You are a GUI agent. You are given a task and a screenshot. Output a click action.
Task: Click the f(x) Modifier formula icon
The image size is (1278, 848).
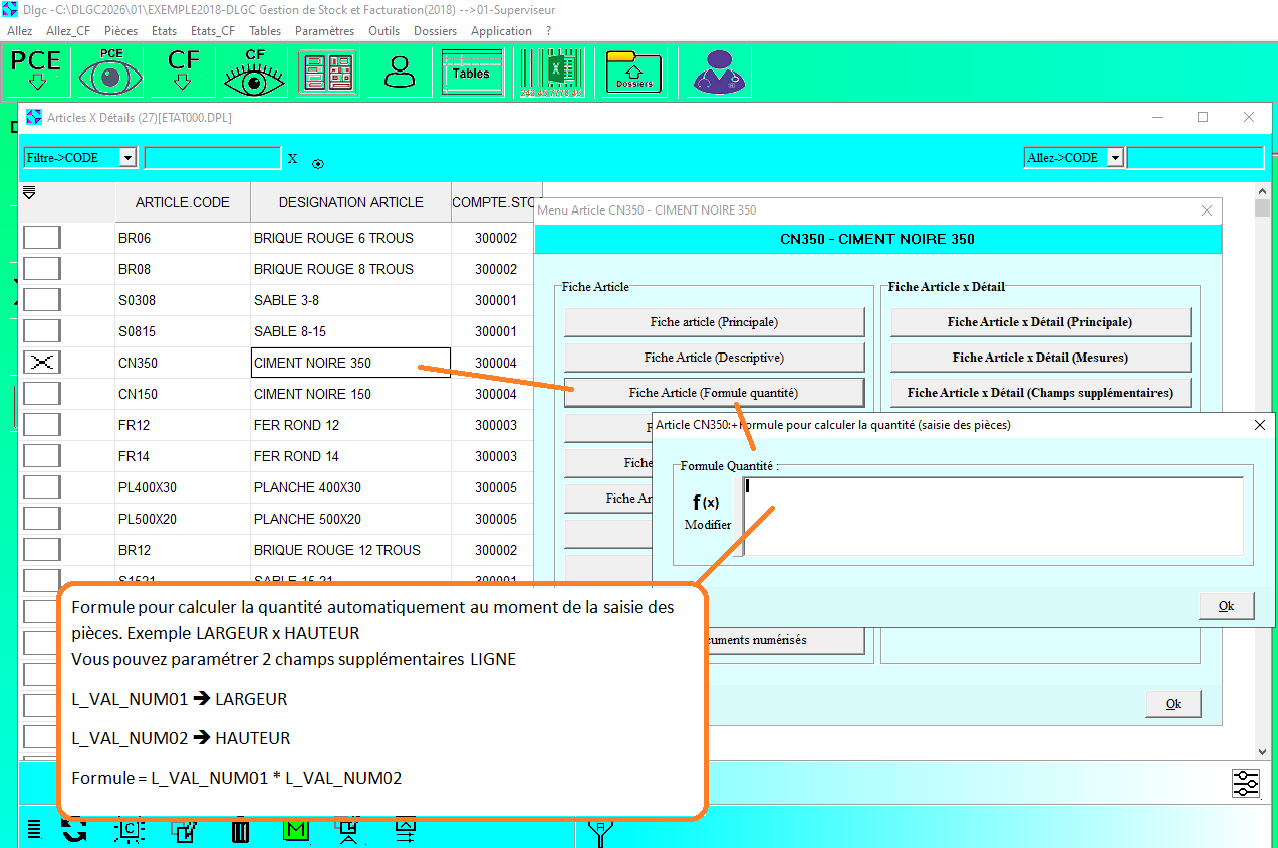[x=707, y=512]
